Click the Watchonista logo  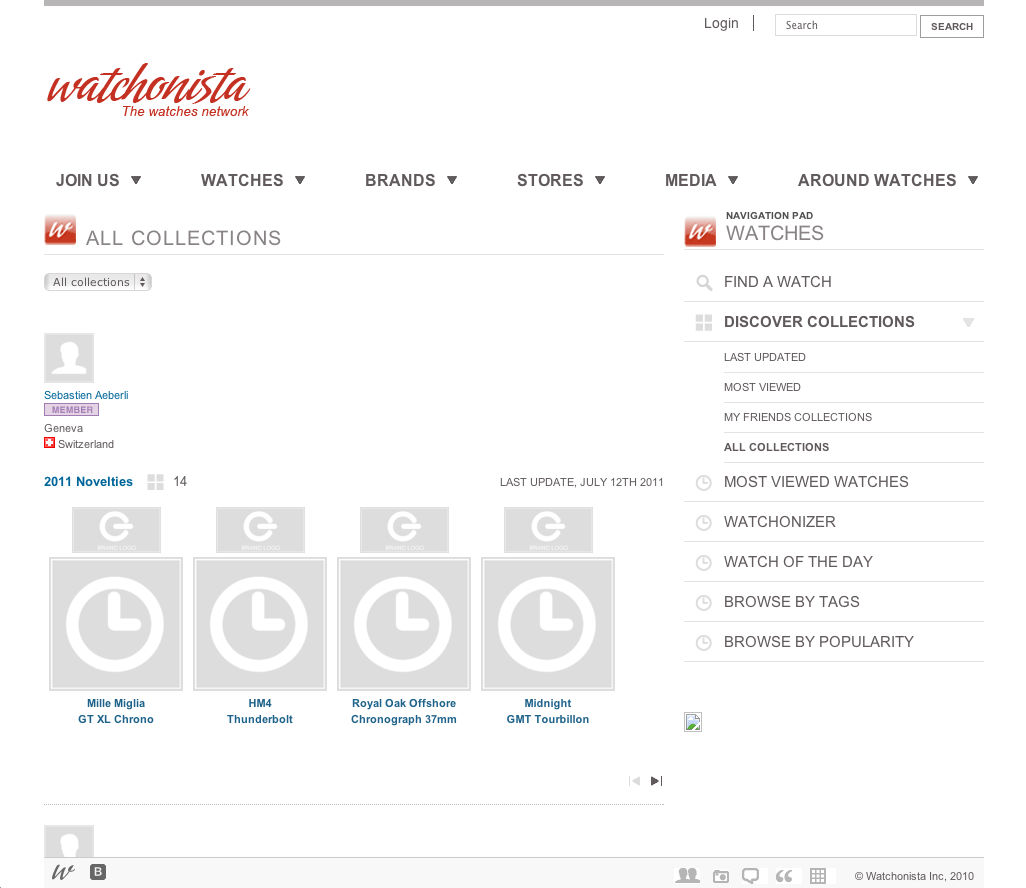[149, 91]
